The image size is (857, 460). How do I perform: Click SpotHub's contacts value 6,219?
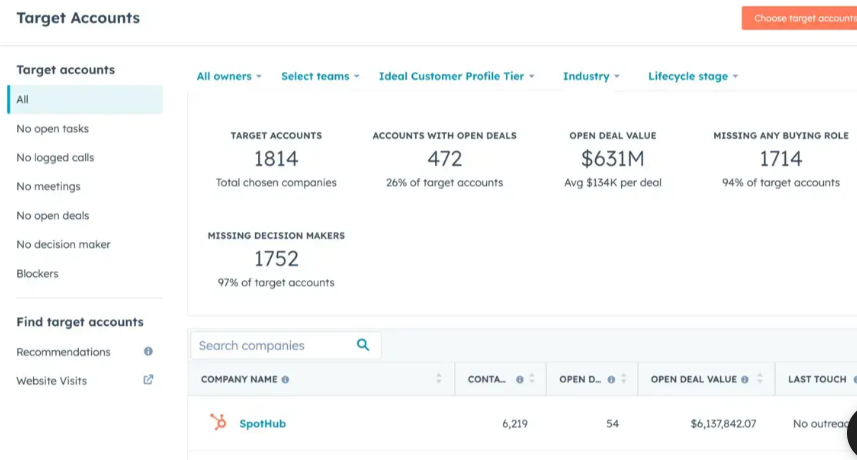[x=515, y=423]
